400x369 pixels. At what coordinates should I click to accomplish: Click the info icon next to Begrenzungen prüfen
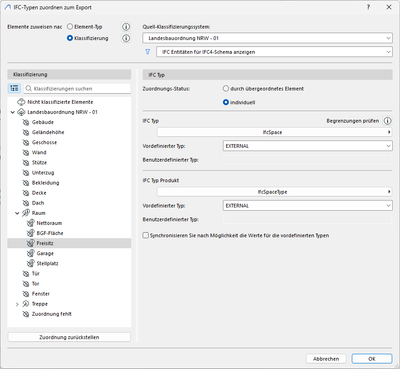[x=387, y=121]
